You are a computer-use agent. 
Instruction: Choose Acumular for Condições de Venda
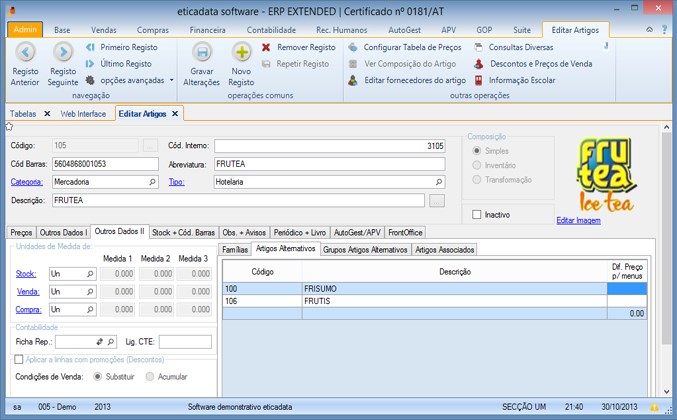151,377
